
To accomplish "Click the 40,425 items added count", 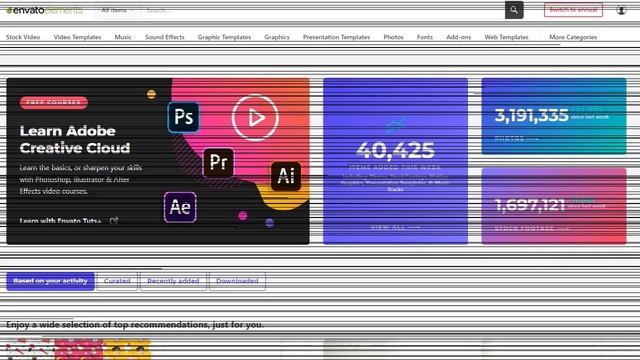I will [396, 151].
